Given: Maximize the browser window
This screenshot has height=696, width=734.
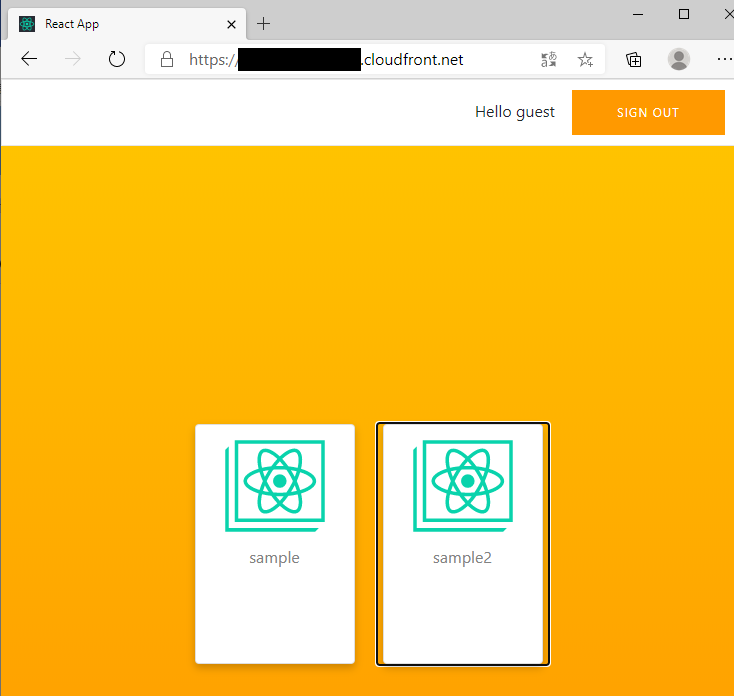Looking at the screenshot, I should click(x=683, y=15).
